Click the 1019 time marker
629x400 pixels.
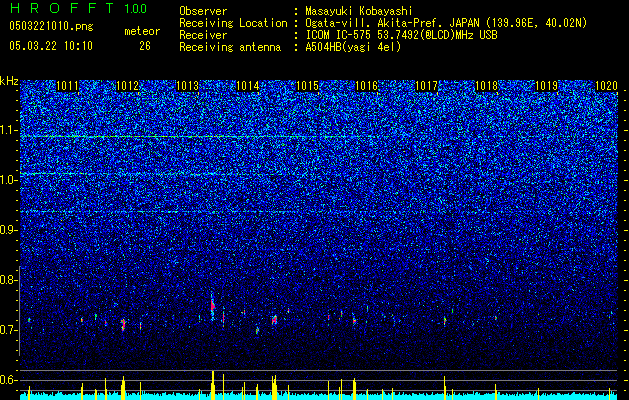[x=546, y=86]
